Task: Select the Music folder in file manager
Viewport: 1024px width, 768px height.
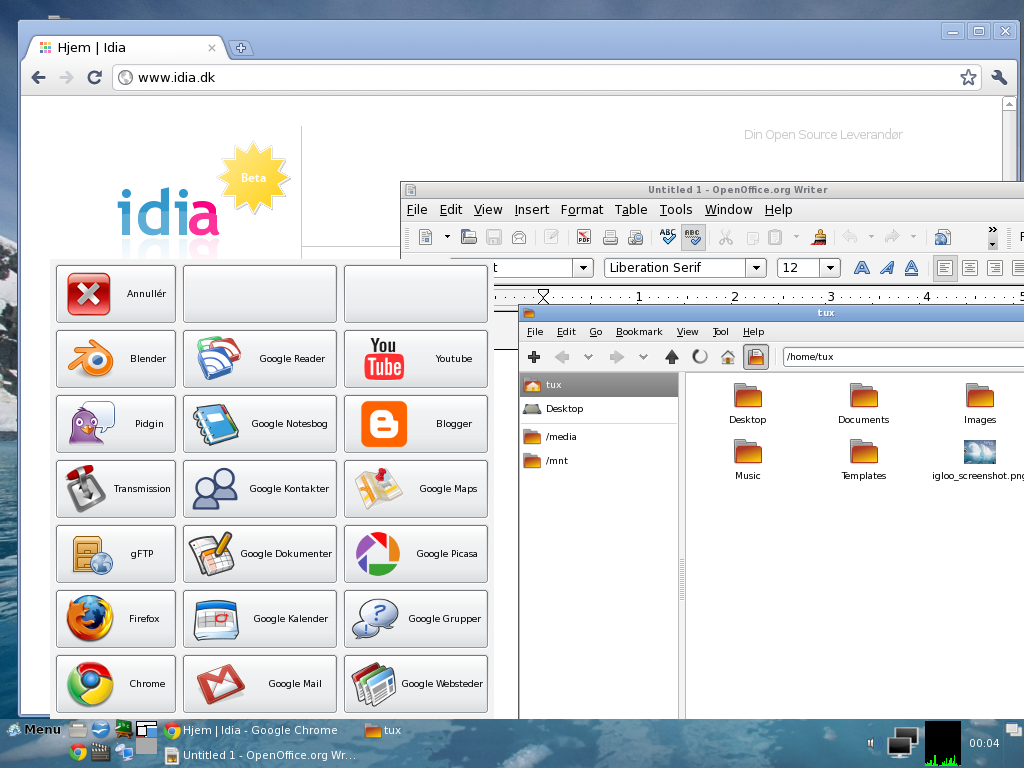Action: click(x=748, y=460)
